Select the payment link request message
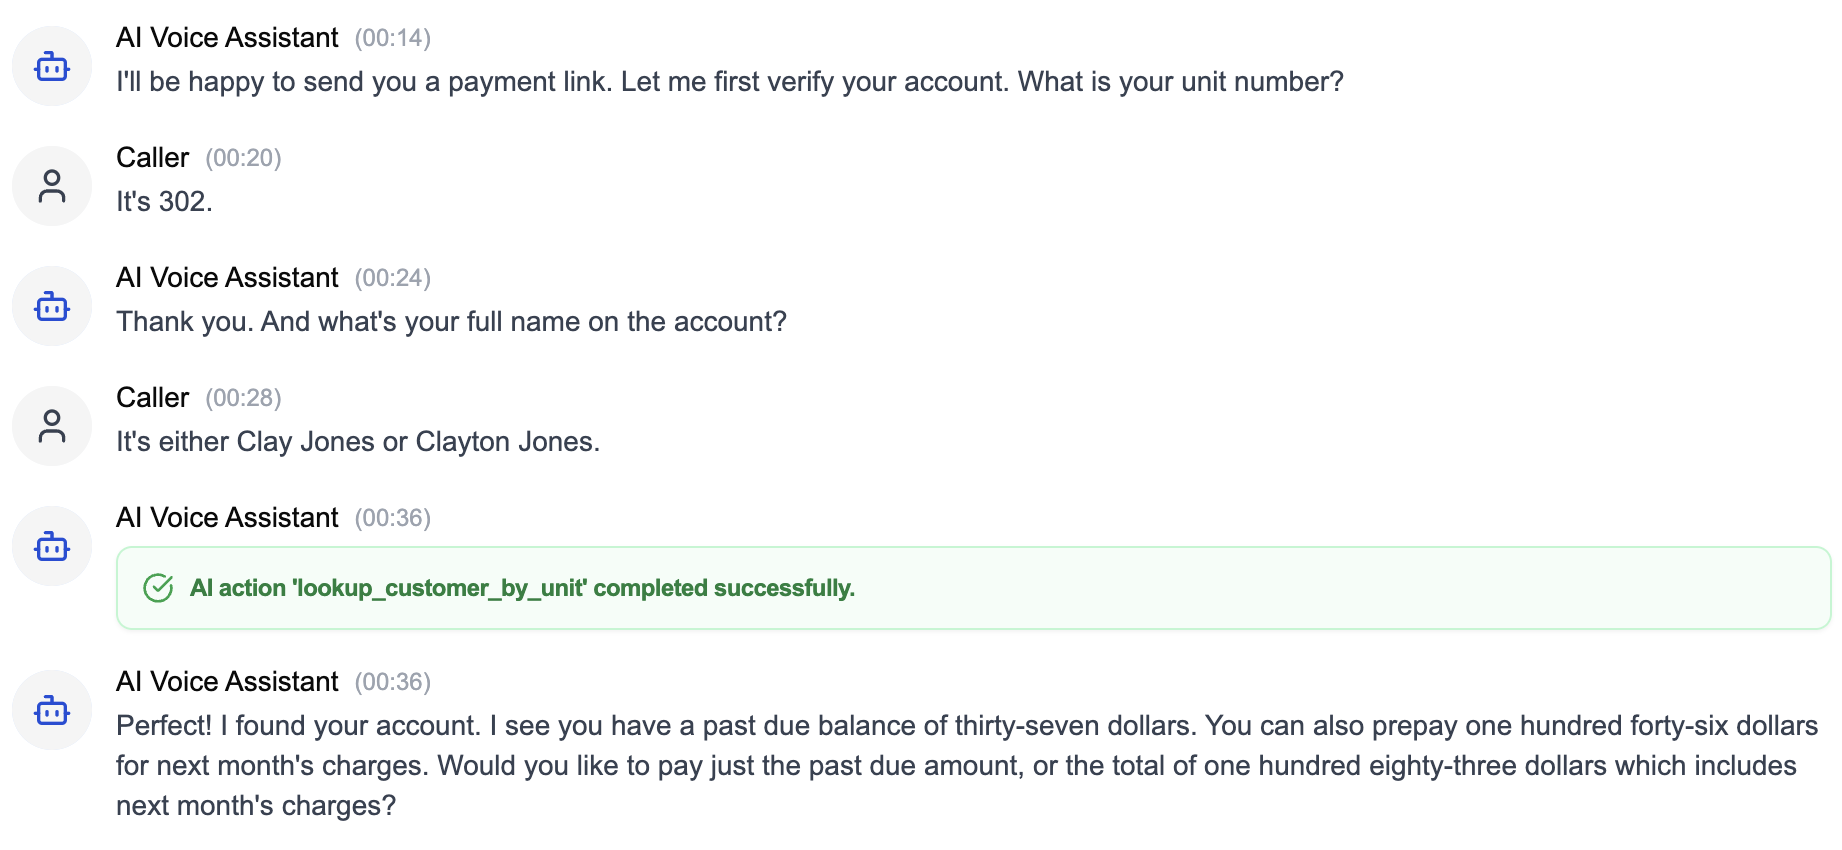The width and height of the screenshot is (1842, 850). [730, 82]
